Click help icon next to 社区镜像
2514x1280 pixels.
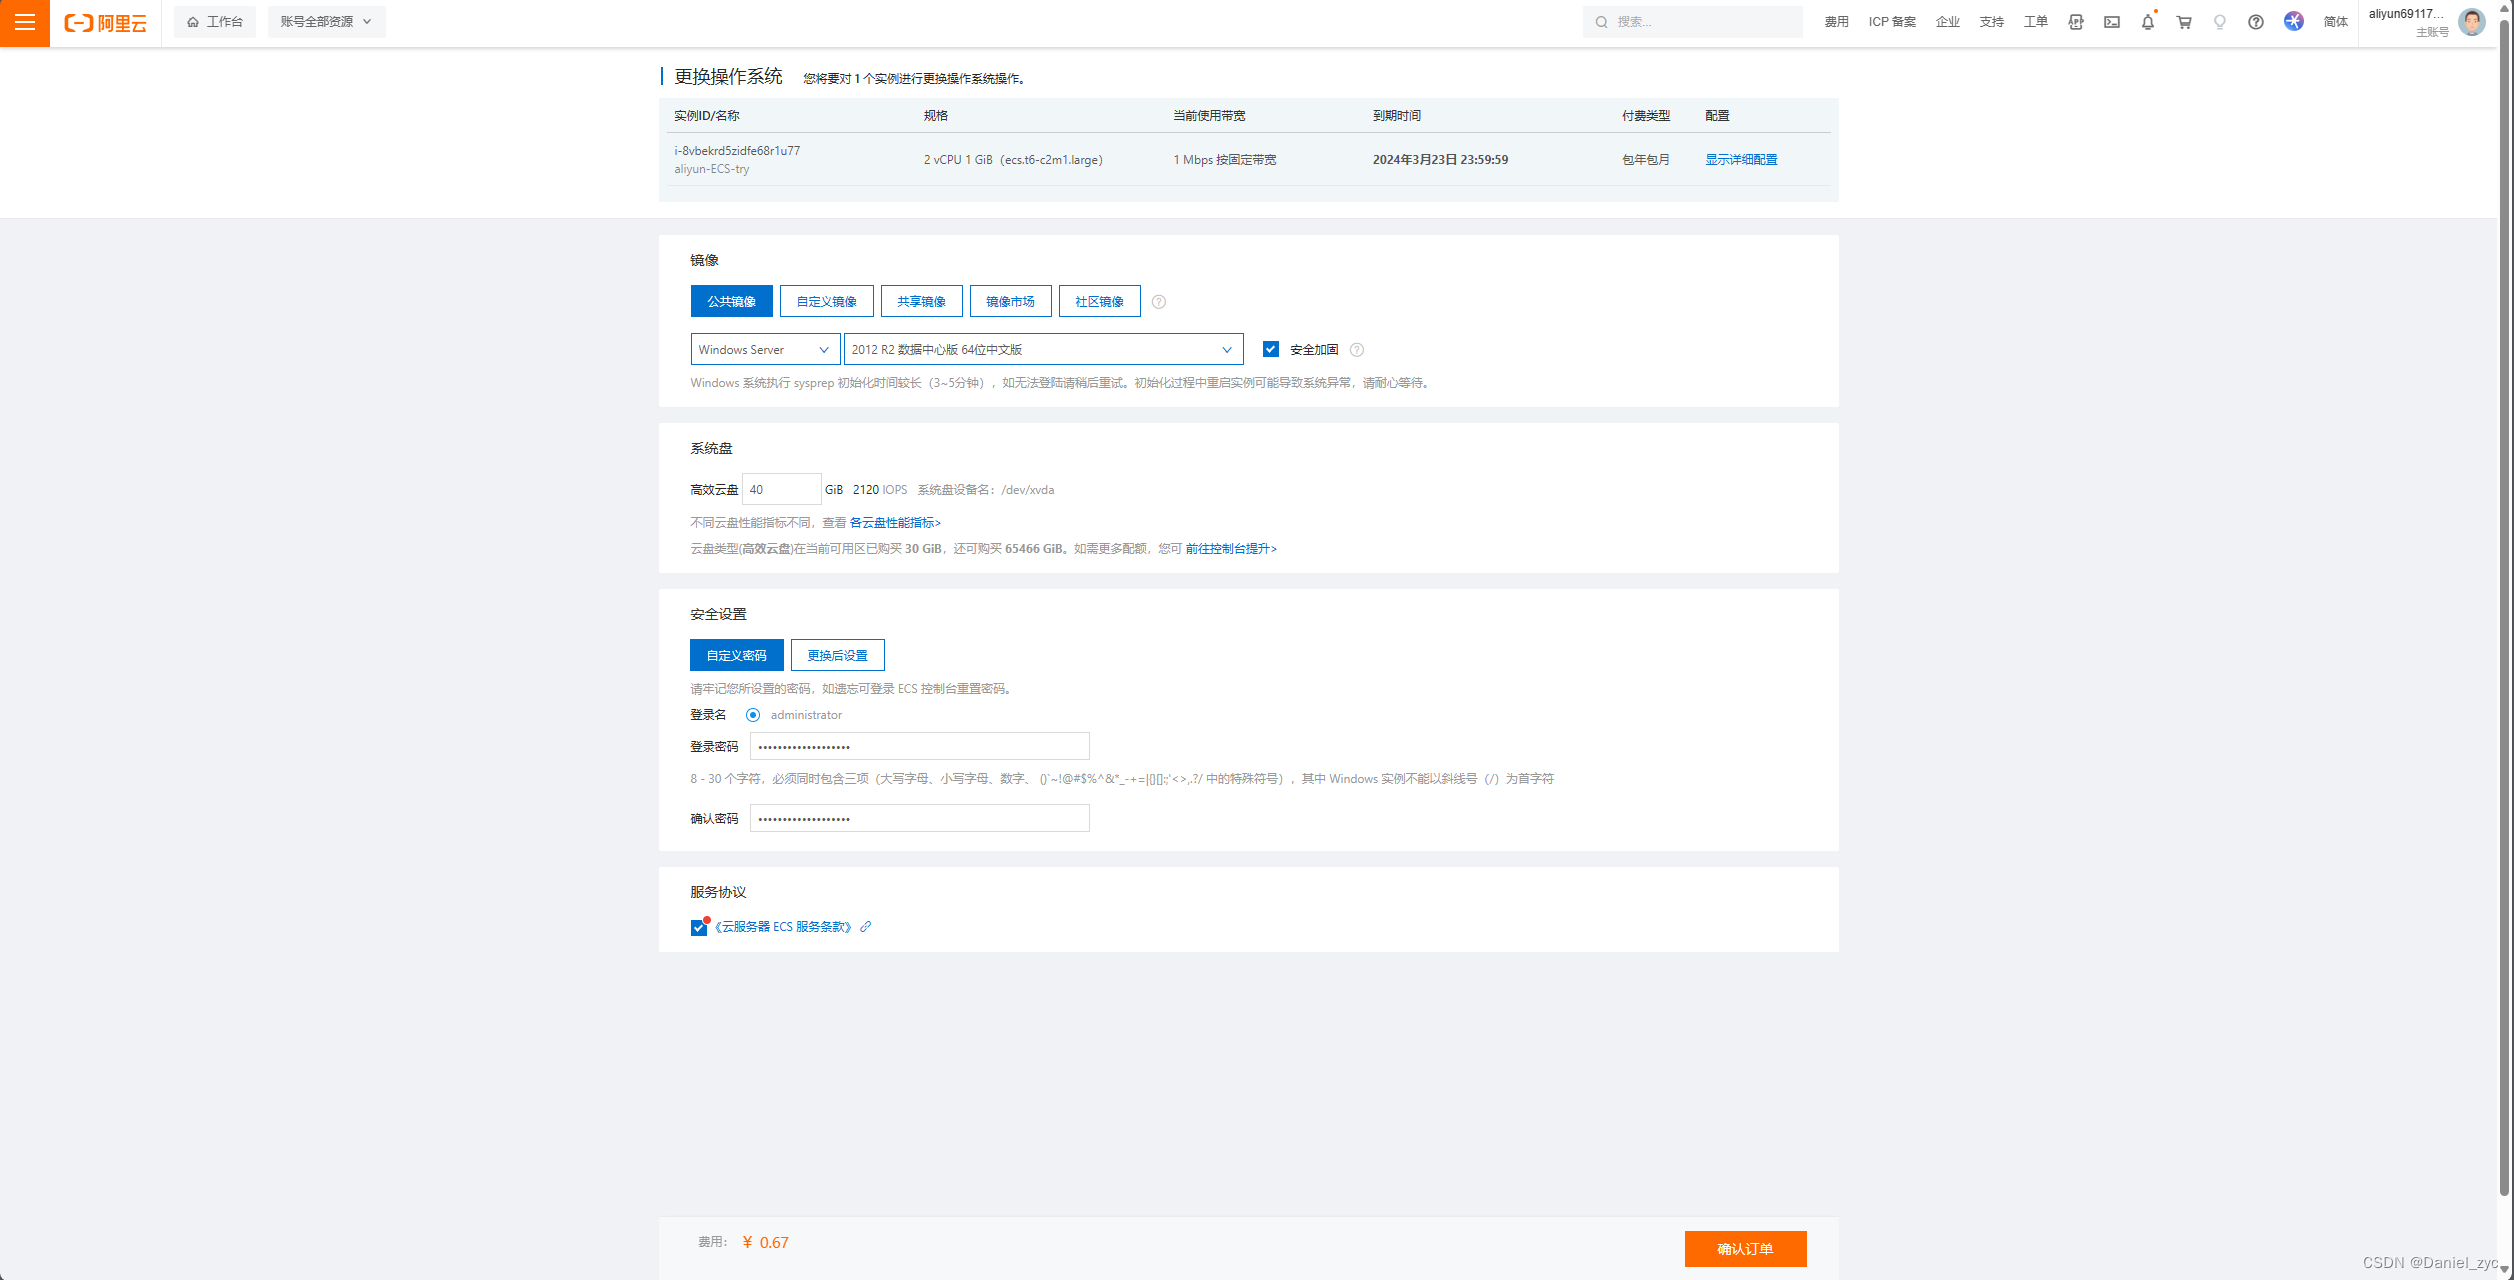pyautogui.click(x=1158, y=302)
